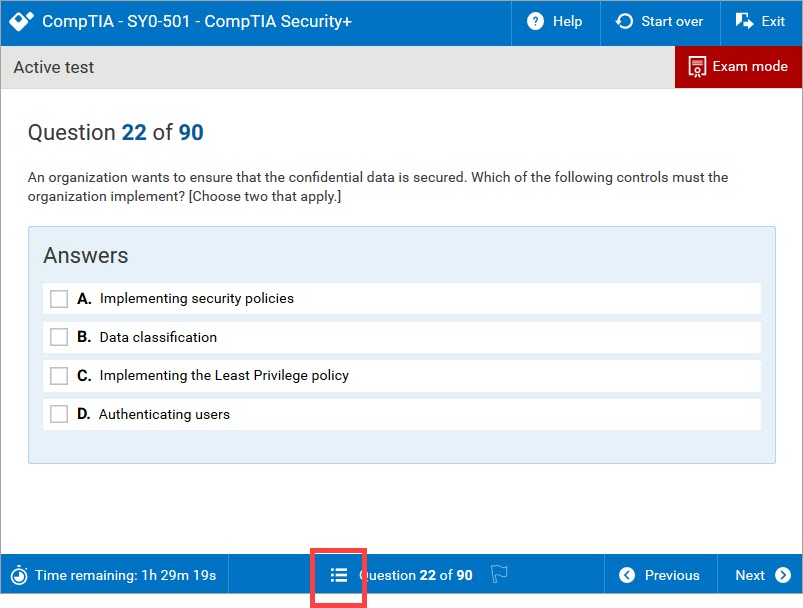The height and width of the screenshot is (608, 803).
Task: Tick answer C Least Privilege policy
Action: click(x=59, y=376)
